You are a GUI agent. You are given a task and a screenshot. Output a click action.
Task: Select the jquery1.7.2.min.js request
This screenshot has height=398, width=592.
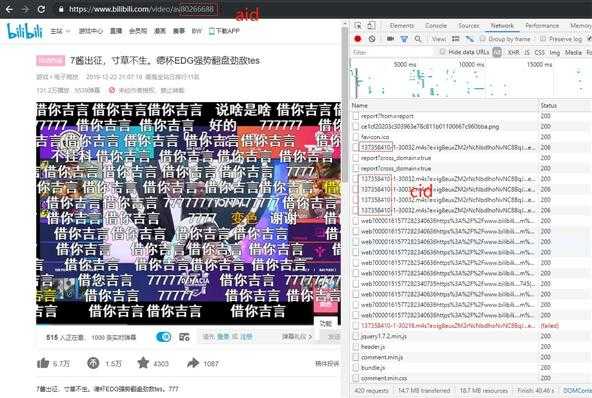click(x=472, y=336)
